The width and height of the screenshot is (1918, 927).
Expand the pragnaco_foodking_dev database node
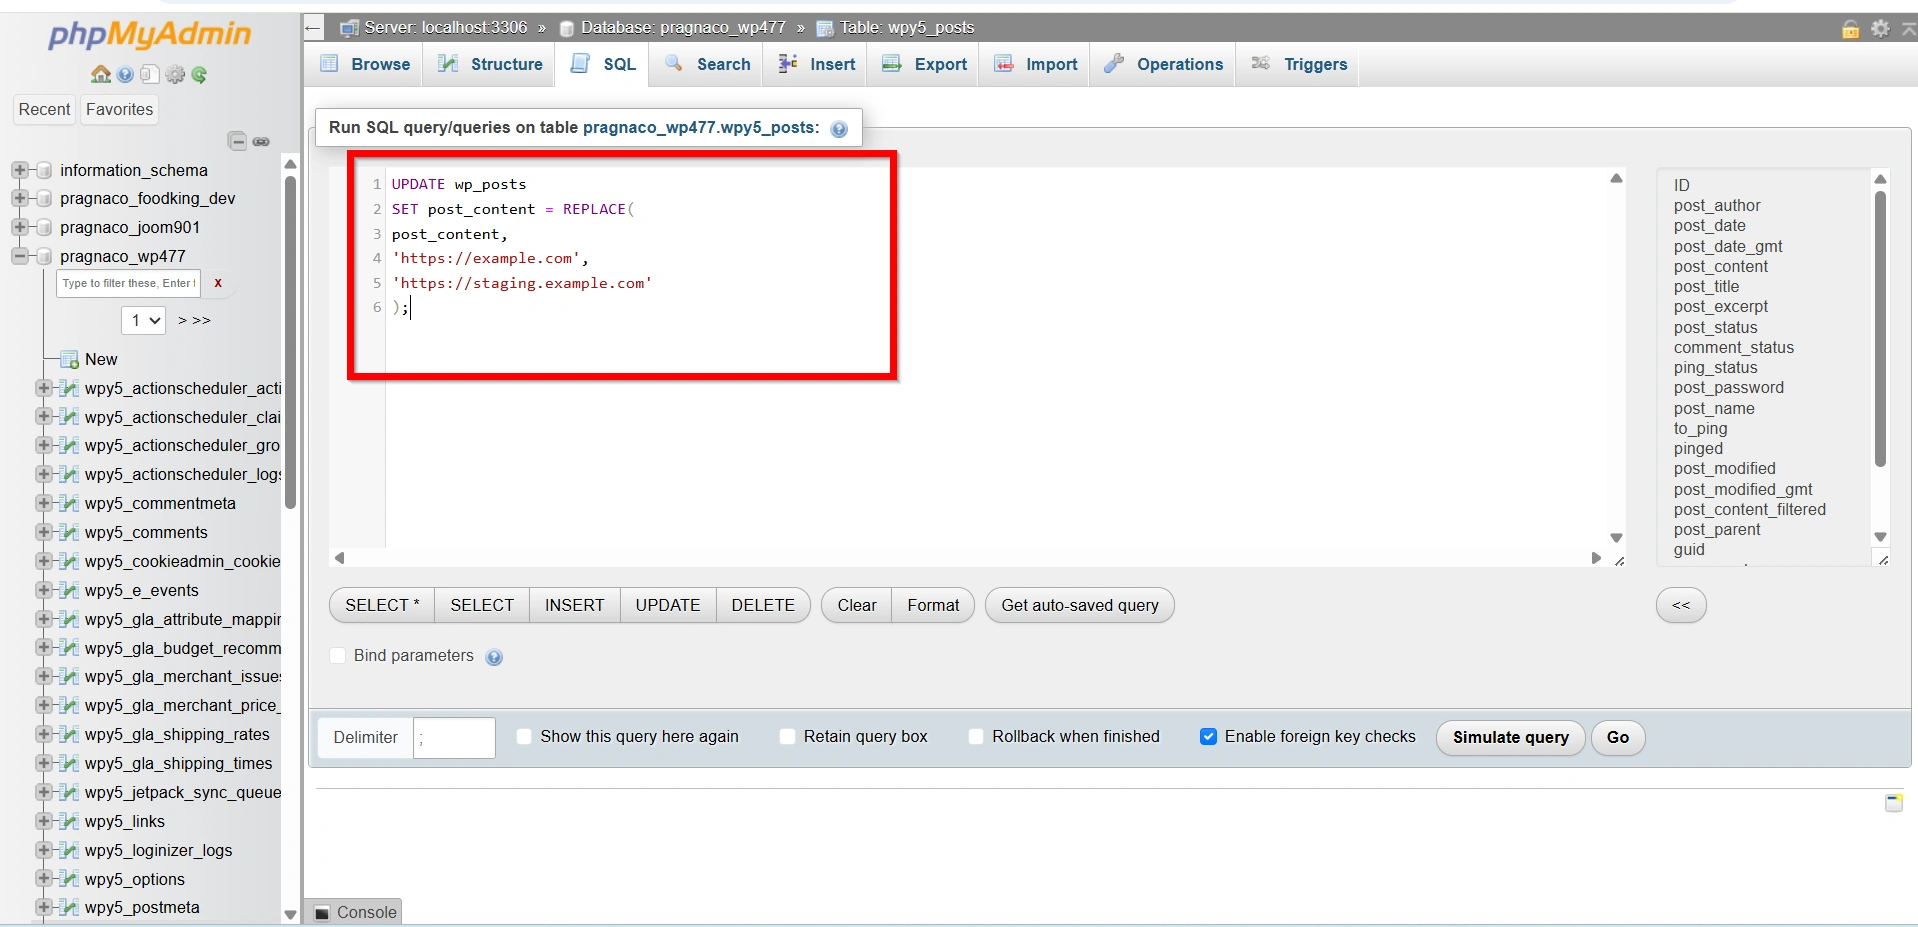click(19, 199)
